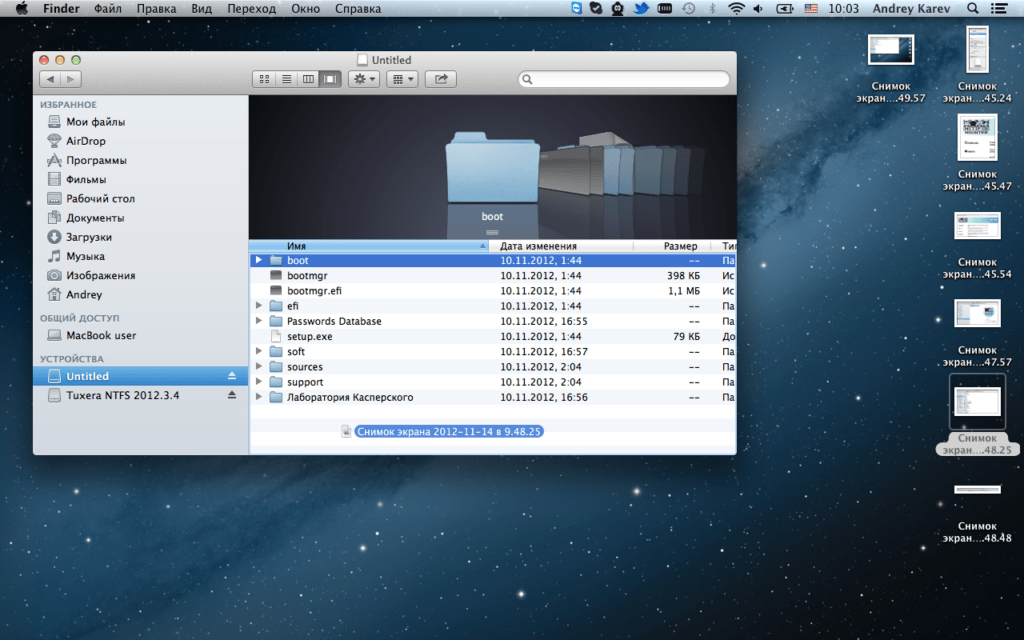Open the Arrange items dropdown

[402, 79]
